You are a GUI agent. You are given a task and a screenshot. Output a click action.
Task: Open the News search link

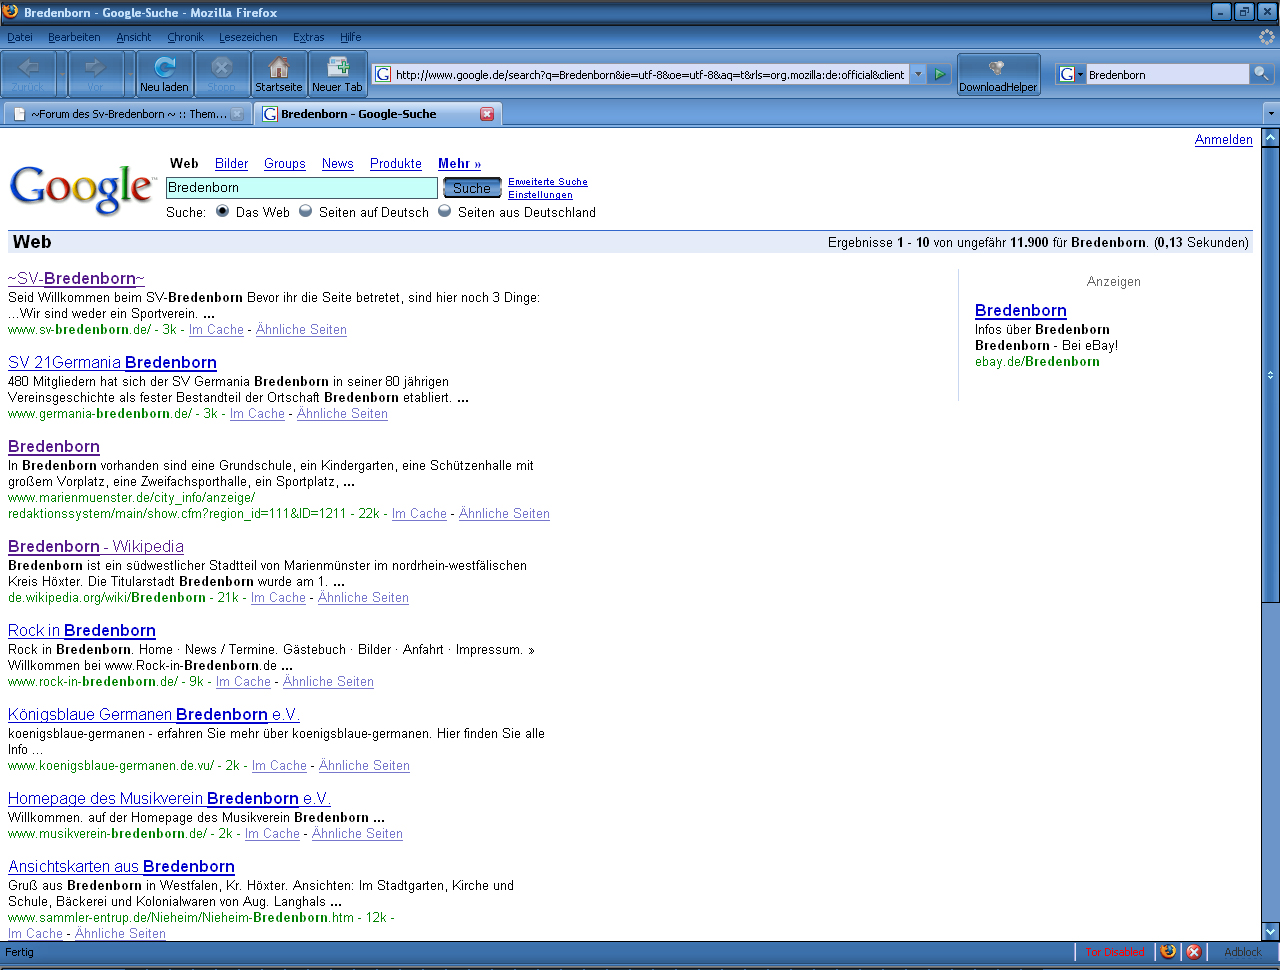(x=338, y=164)
